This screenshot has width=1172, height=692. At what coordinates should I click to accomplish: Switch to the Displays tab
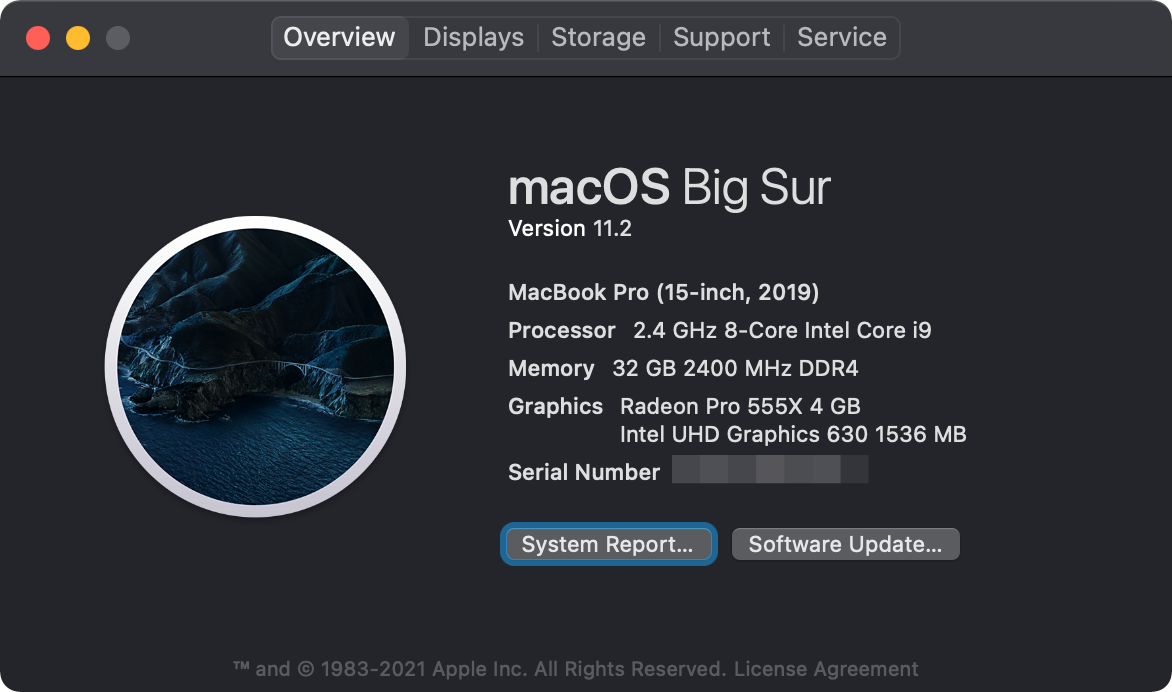click(473, 37)
